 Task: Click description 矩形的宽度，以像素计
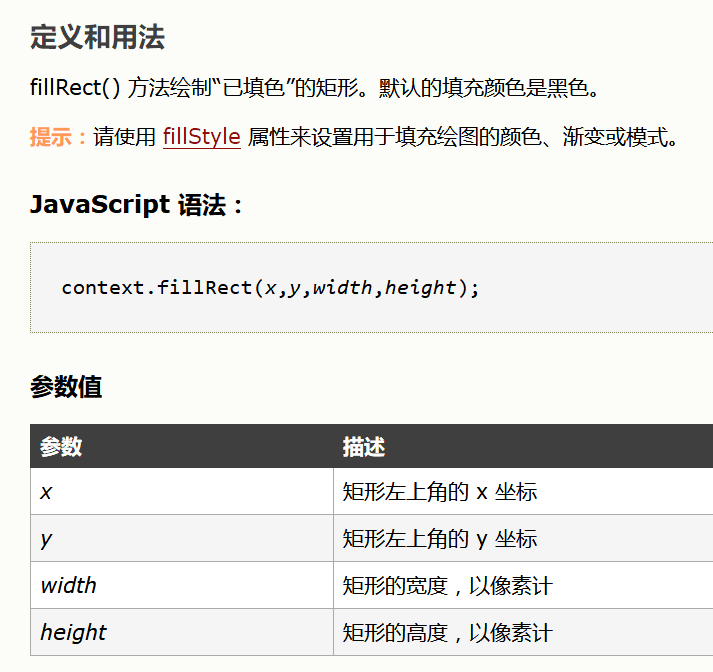(447, 586)
